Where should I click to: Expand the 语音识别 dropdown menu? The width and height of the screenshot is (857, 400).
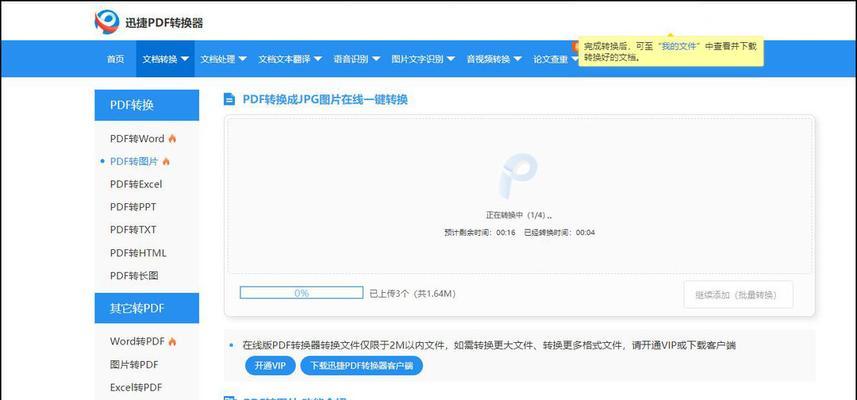point(356,59)
